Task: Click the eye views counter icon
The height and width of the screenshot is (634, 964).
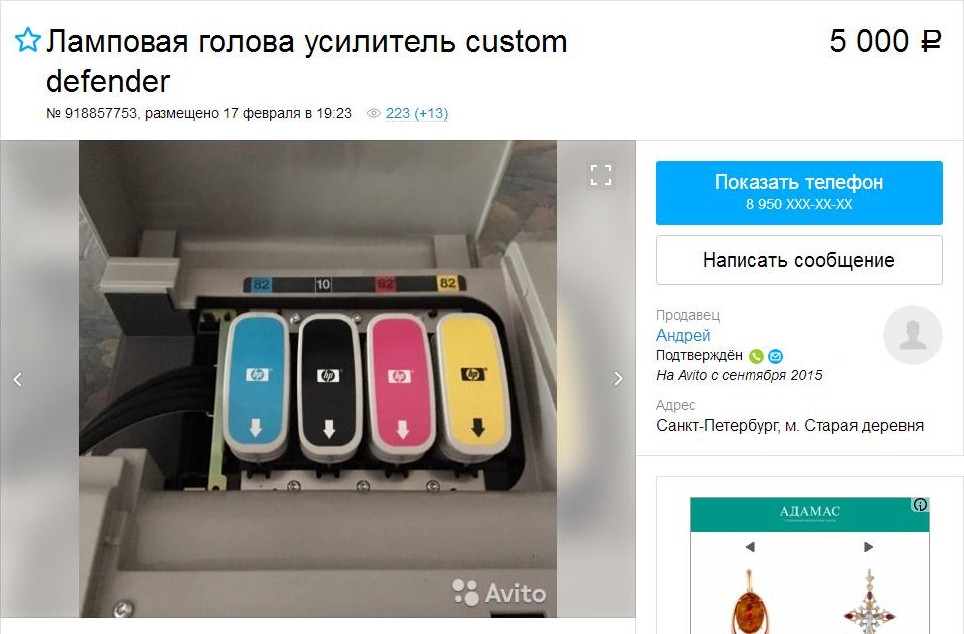Action: pyautogui.click(x=374, y=113)
